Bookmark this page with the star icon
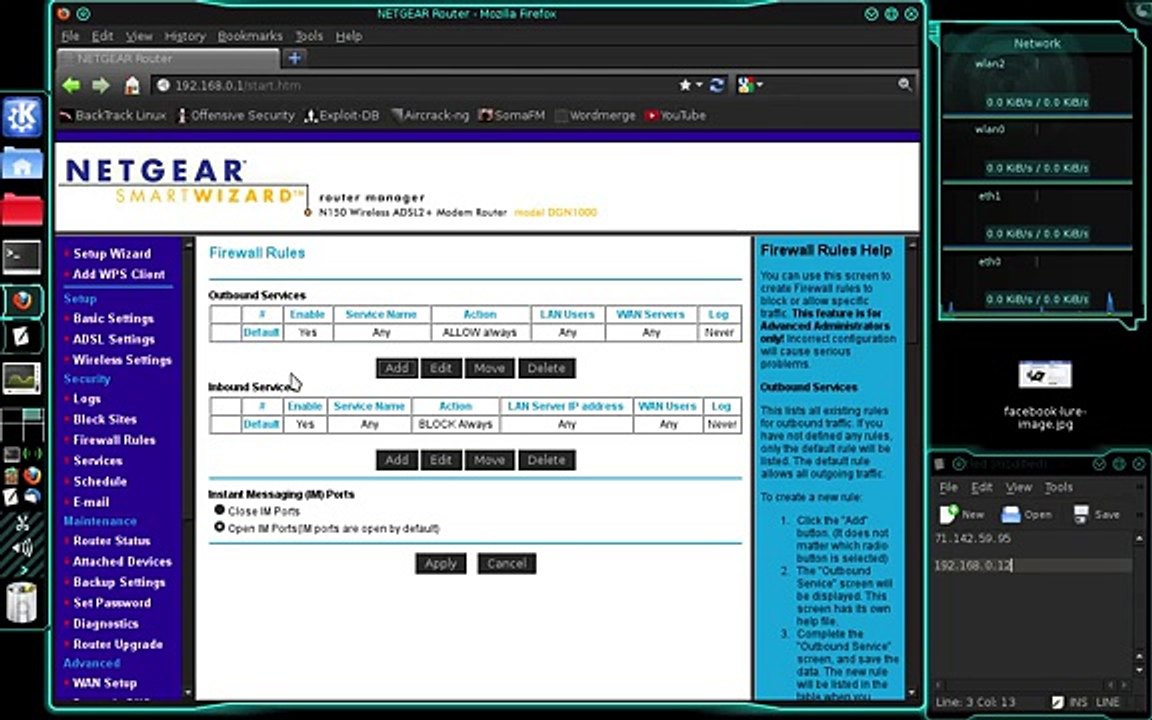Screen dimensions: 1152x720 [x=685, y=85]
